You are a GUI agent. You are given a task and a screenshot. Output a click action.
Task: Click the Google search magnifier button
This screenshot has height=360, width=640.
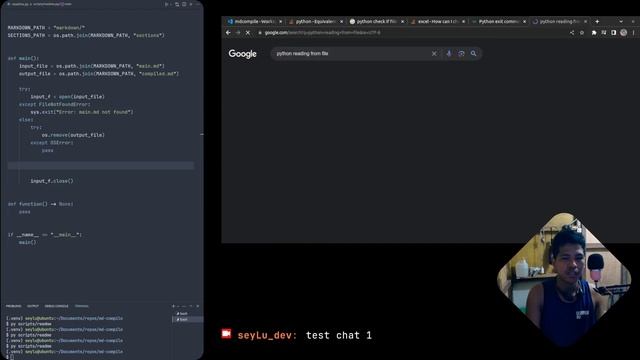point(473,53)
